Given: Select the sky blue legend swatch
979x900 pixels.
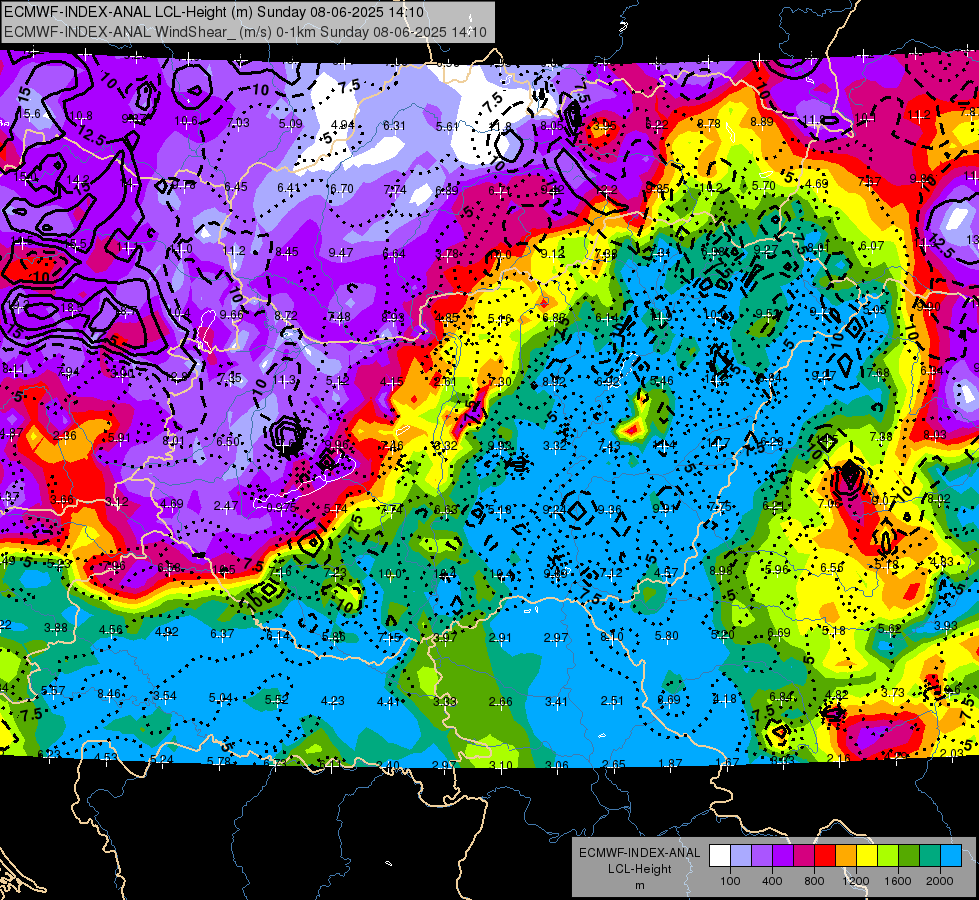Looking at the screenshot, I should click(951, 856).
